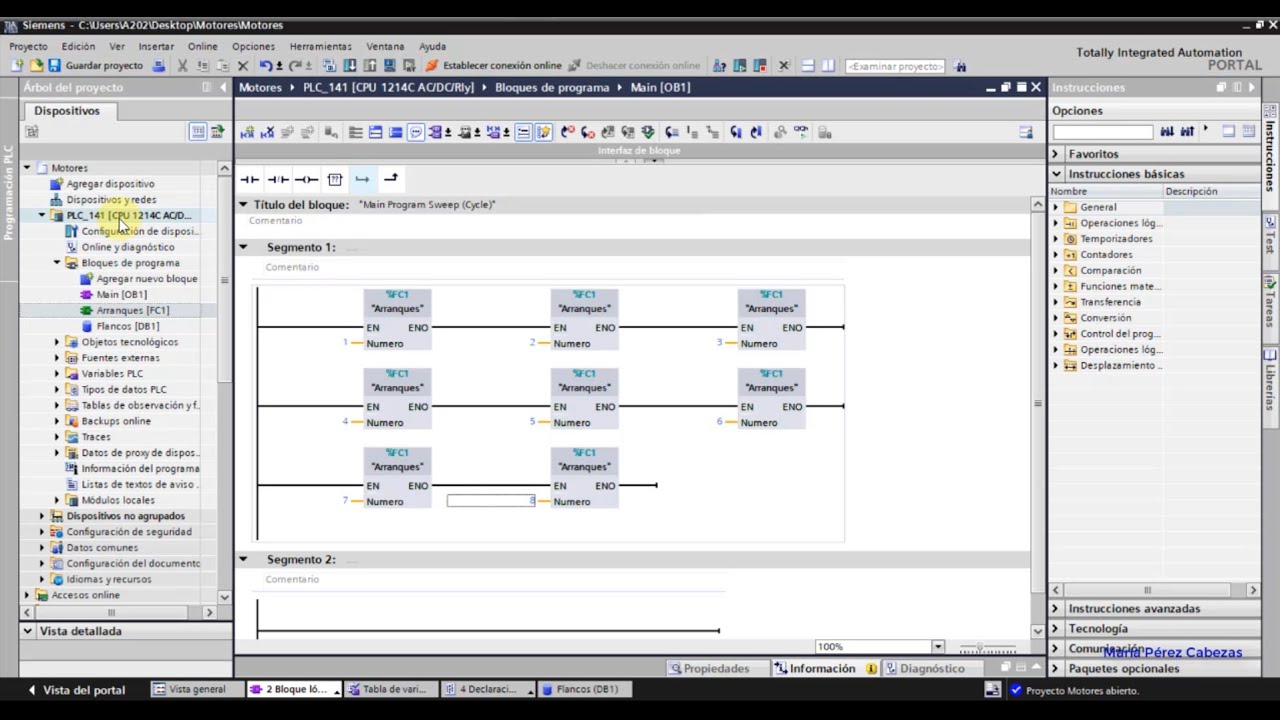Click the instructions search input field
Screen dimensions: 1280x720
click(1103, 131)
